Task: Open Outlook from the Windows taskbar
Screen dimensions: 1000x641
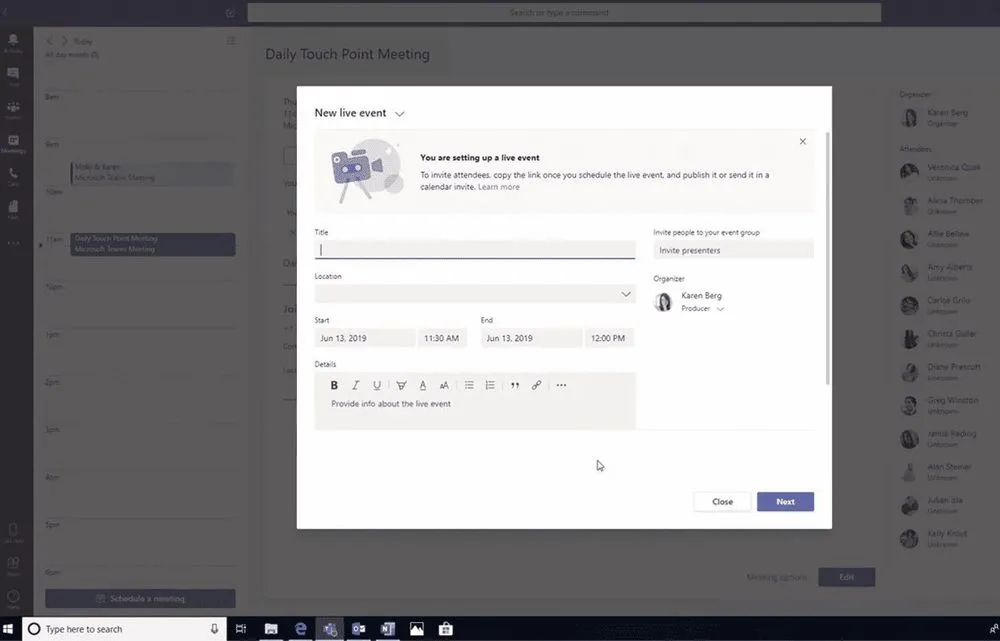Action: coord(358,629)
